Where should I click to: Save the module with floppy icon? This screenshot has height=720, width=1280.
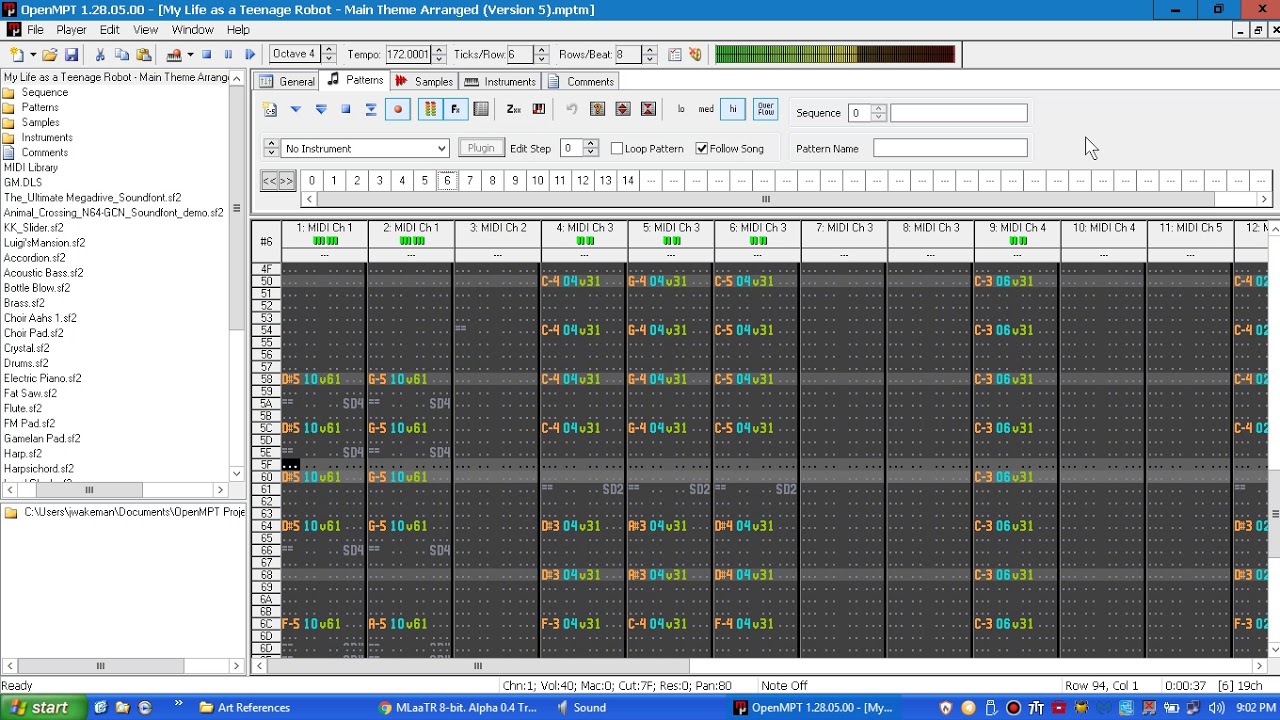tap(71, 55)
